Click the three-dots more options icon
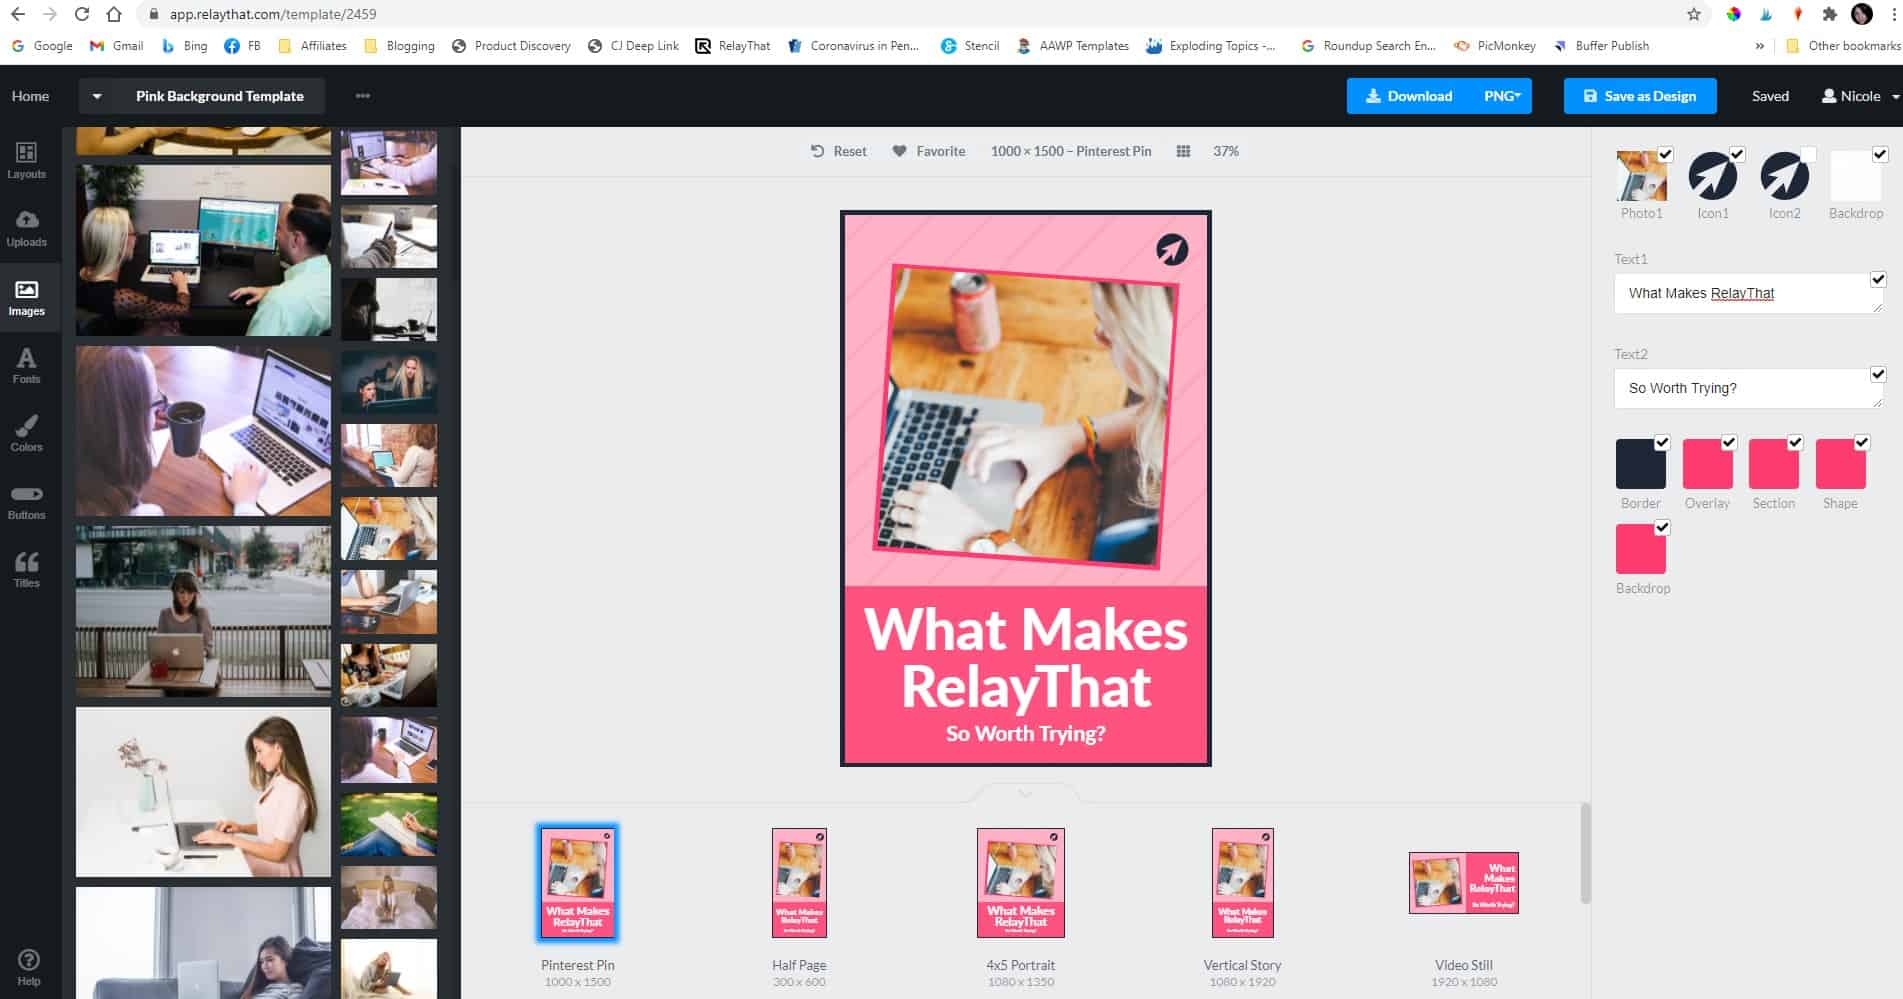This screenshot has height=999, width=1903. click(363, 96)
